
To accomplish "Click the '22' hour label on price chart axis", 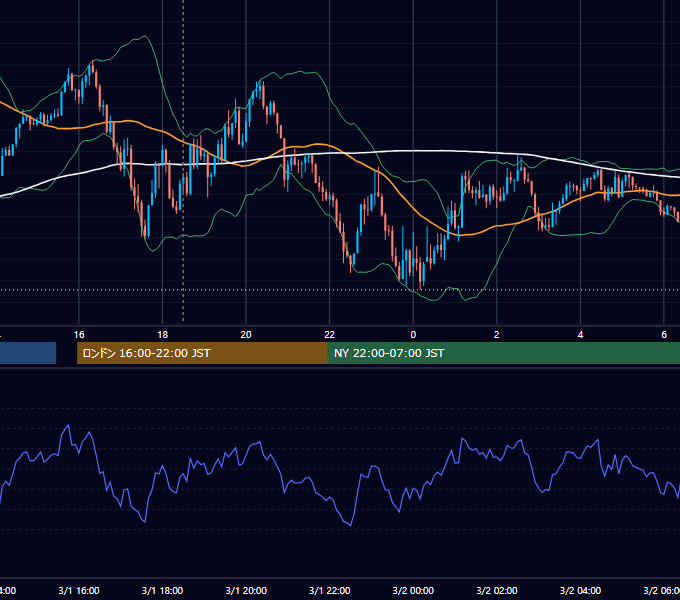I will pyautogui.click(x=330, y=335).
